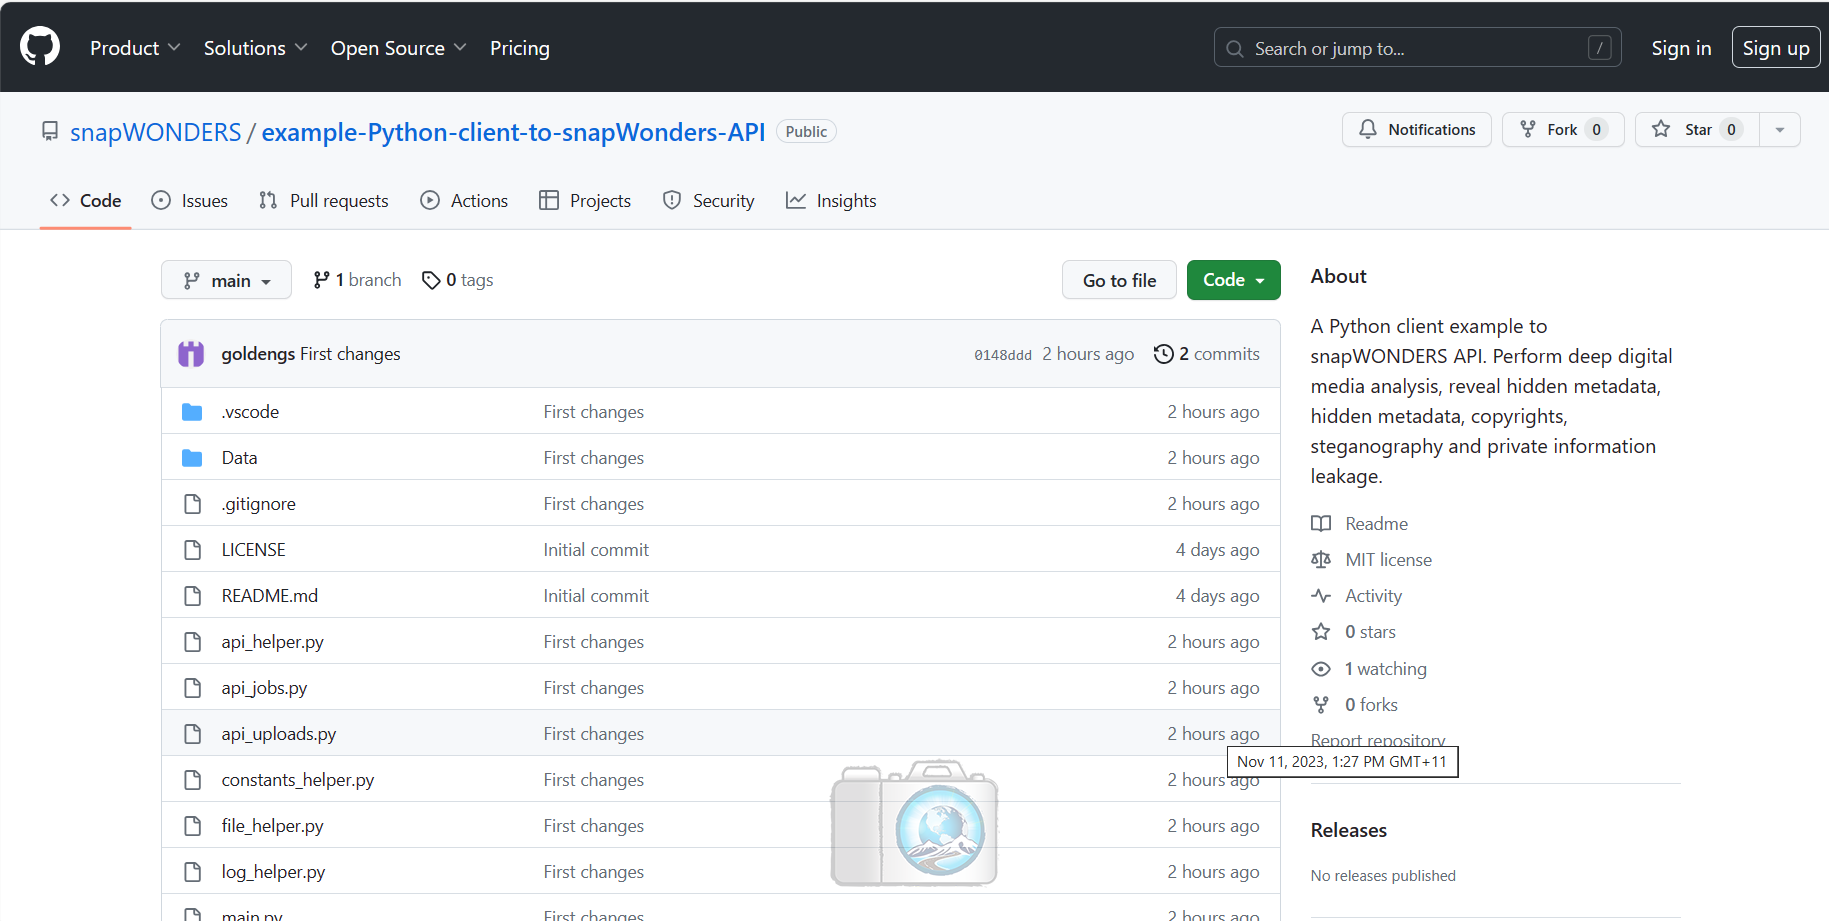
Task: Open the green Code dropdown button
Action: click(1233, 280)
